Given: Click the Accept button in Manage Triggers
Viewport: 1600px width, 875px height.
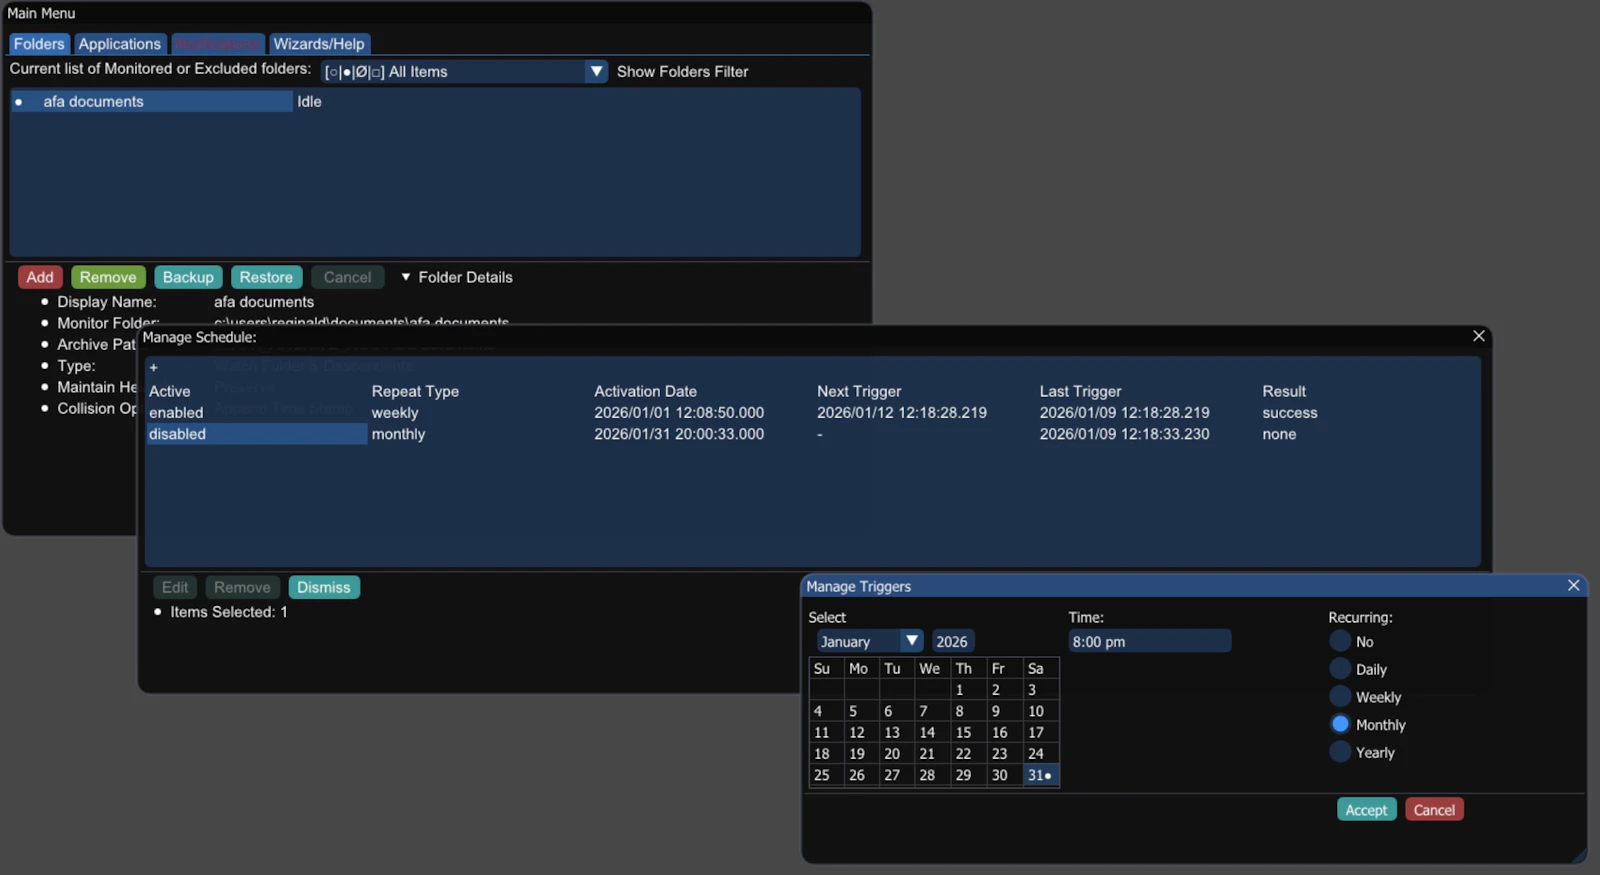Looking at the screenshot, I should point(1366,810).
